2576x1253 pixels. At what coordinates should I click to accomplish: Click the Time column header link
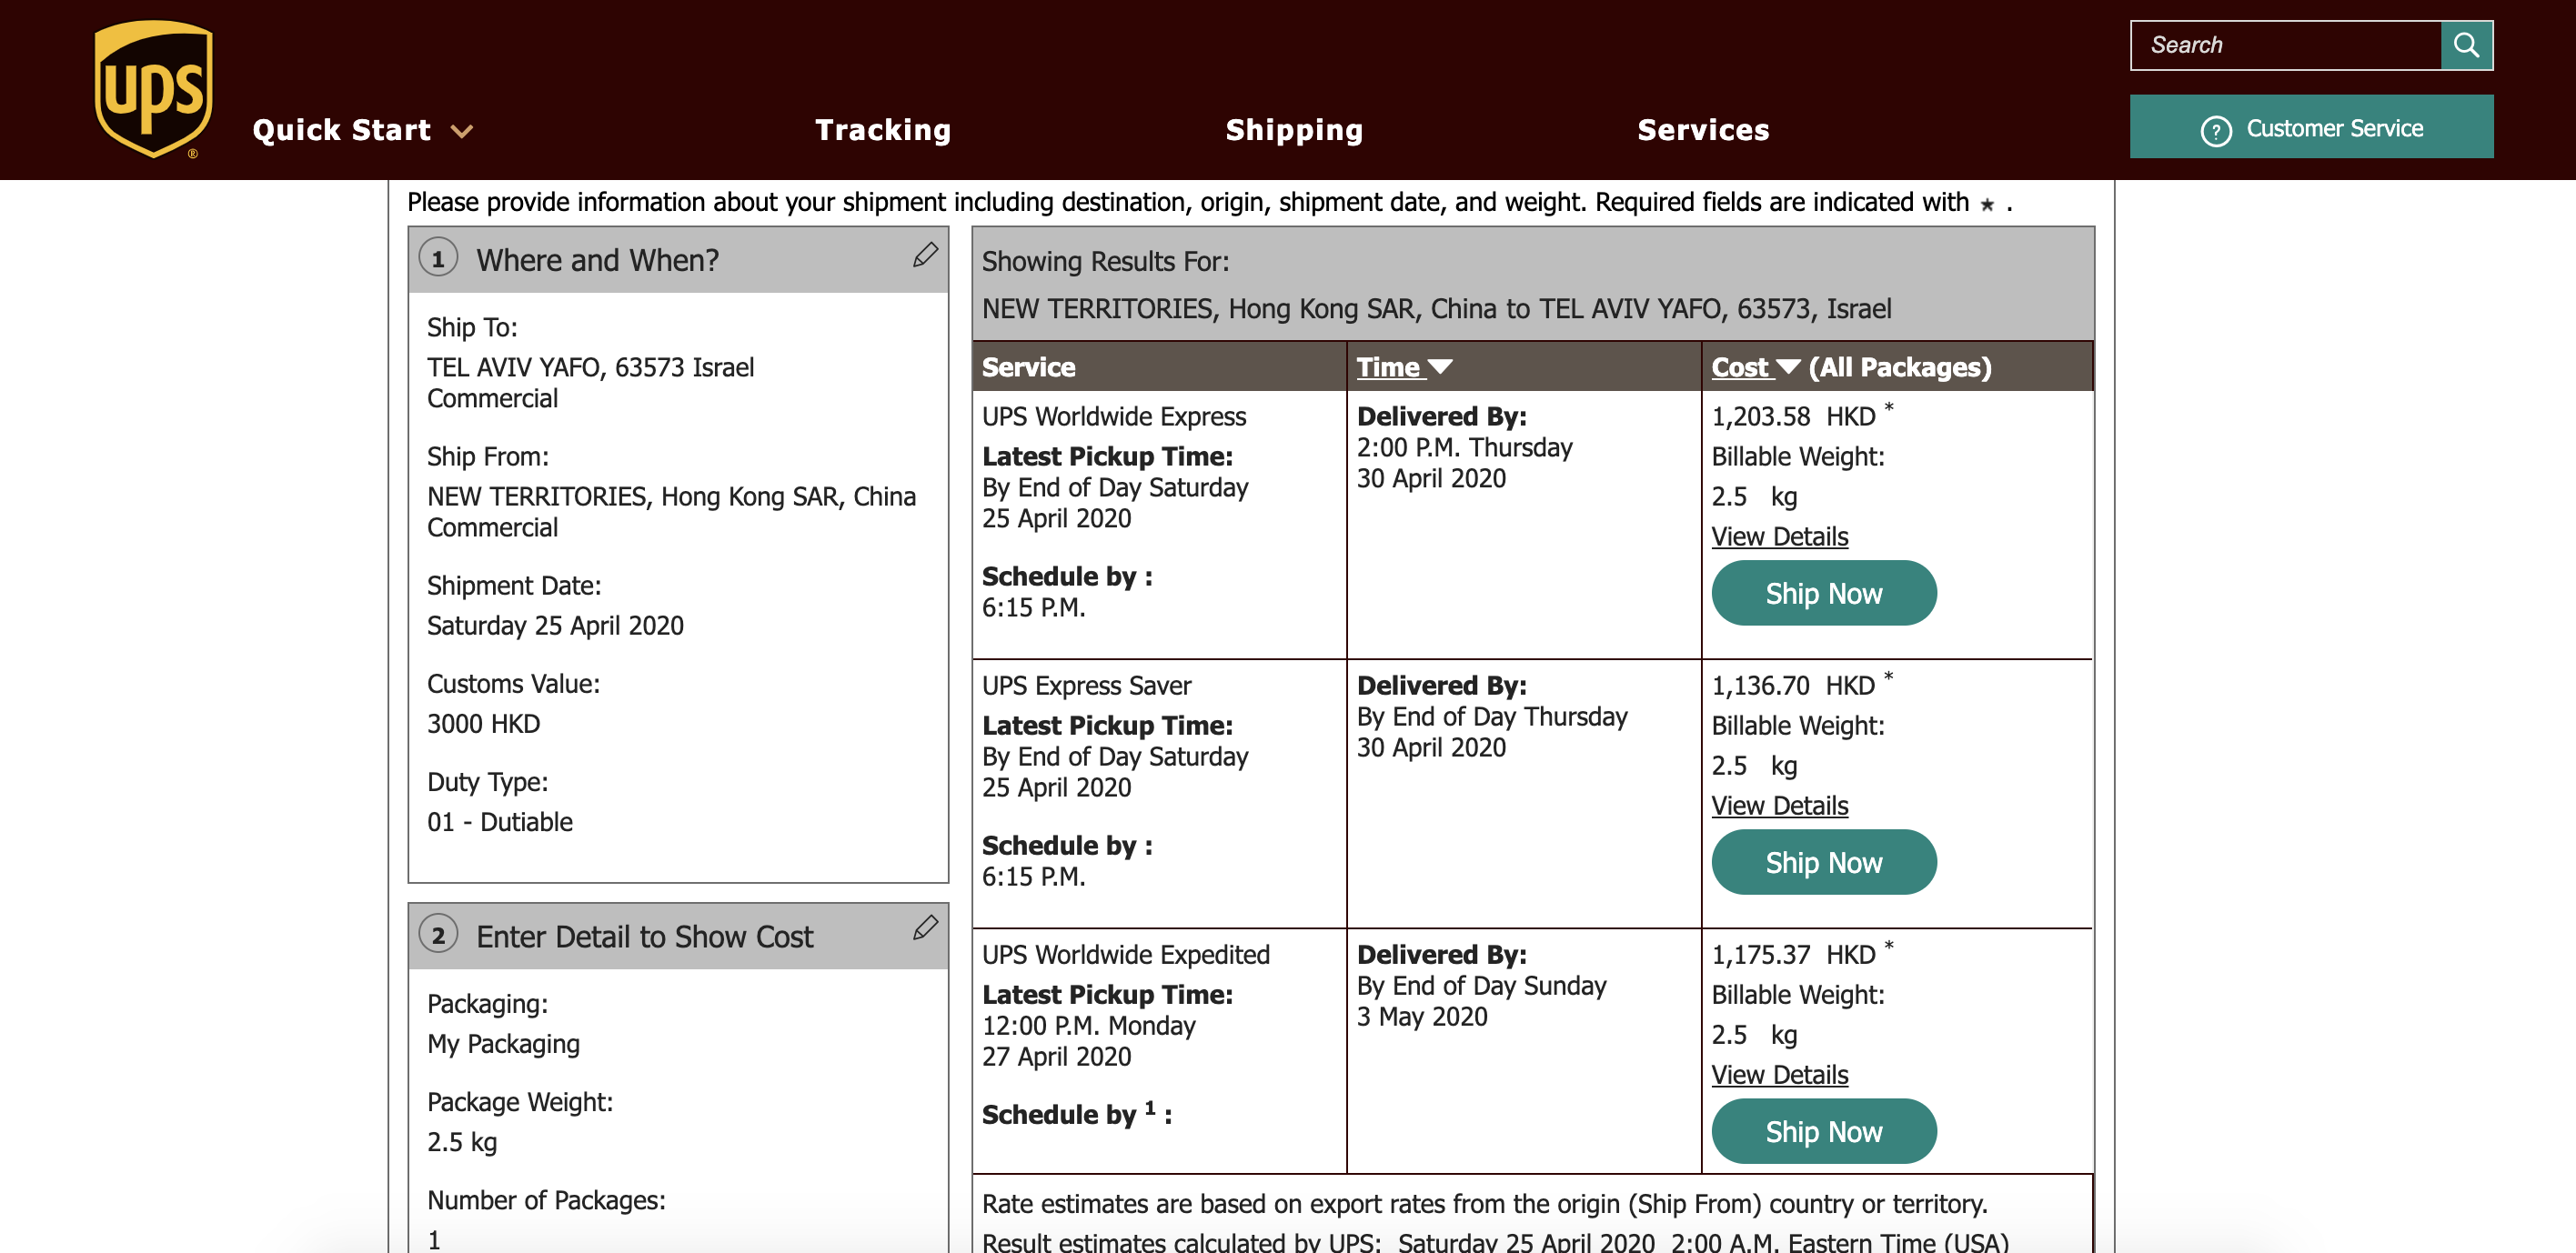click(x=1388, y=367)
